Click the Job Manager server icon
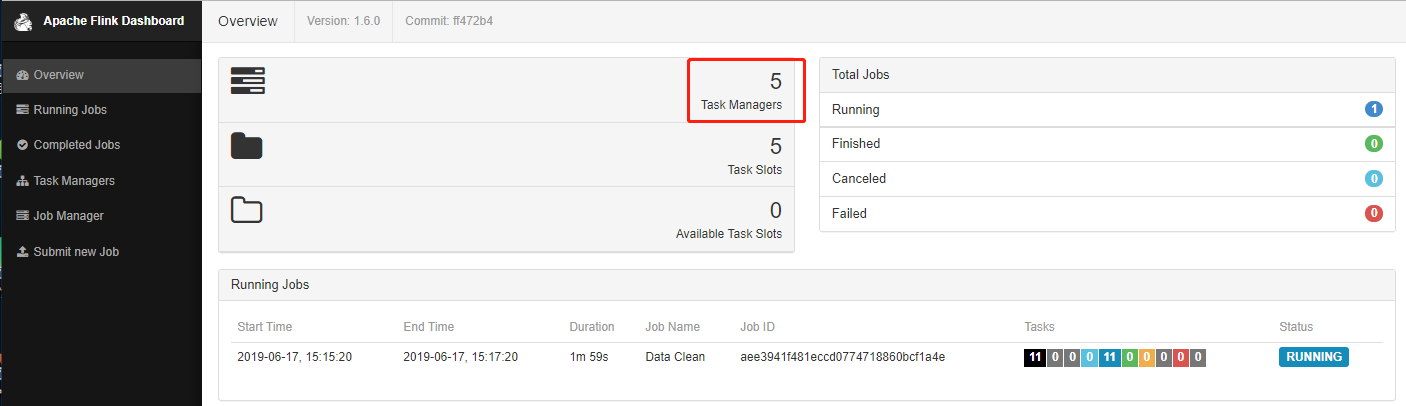 point(23,216)
